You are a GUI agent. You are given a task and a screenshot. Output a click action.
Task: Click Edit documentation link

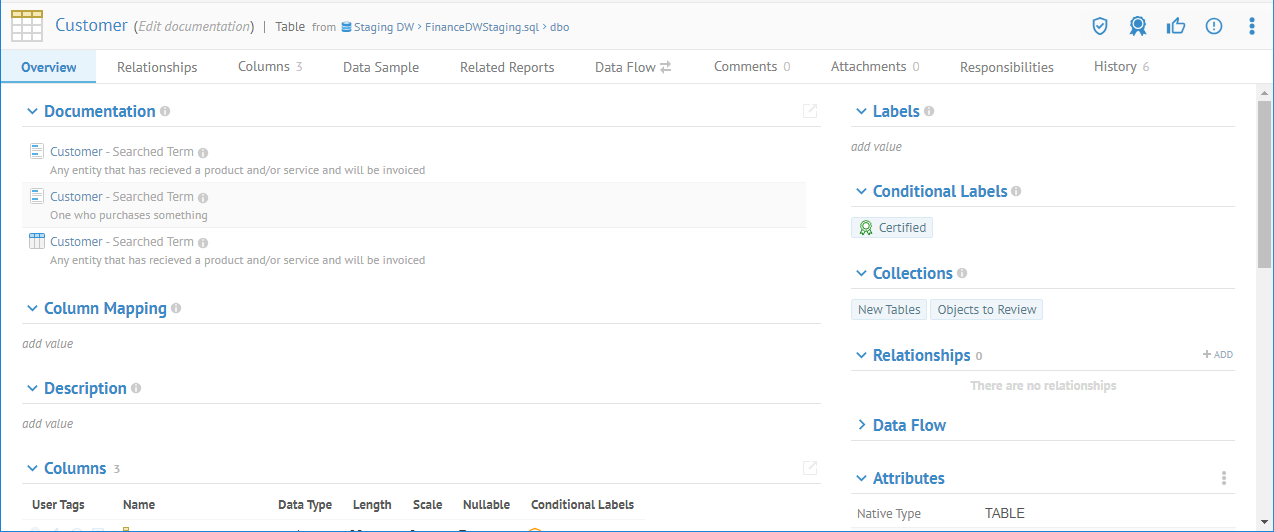point(193,27)
